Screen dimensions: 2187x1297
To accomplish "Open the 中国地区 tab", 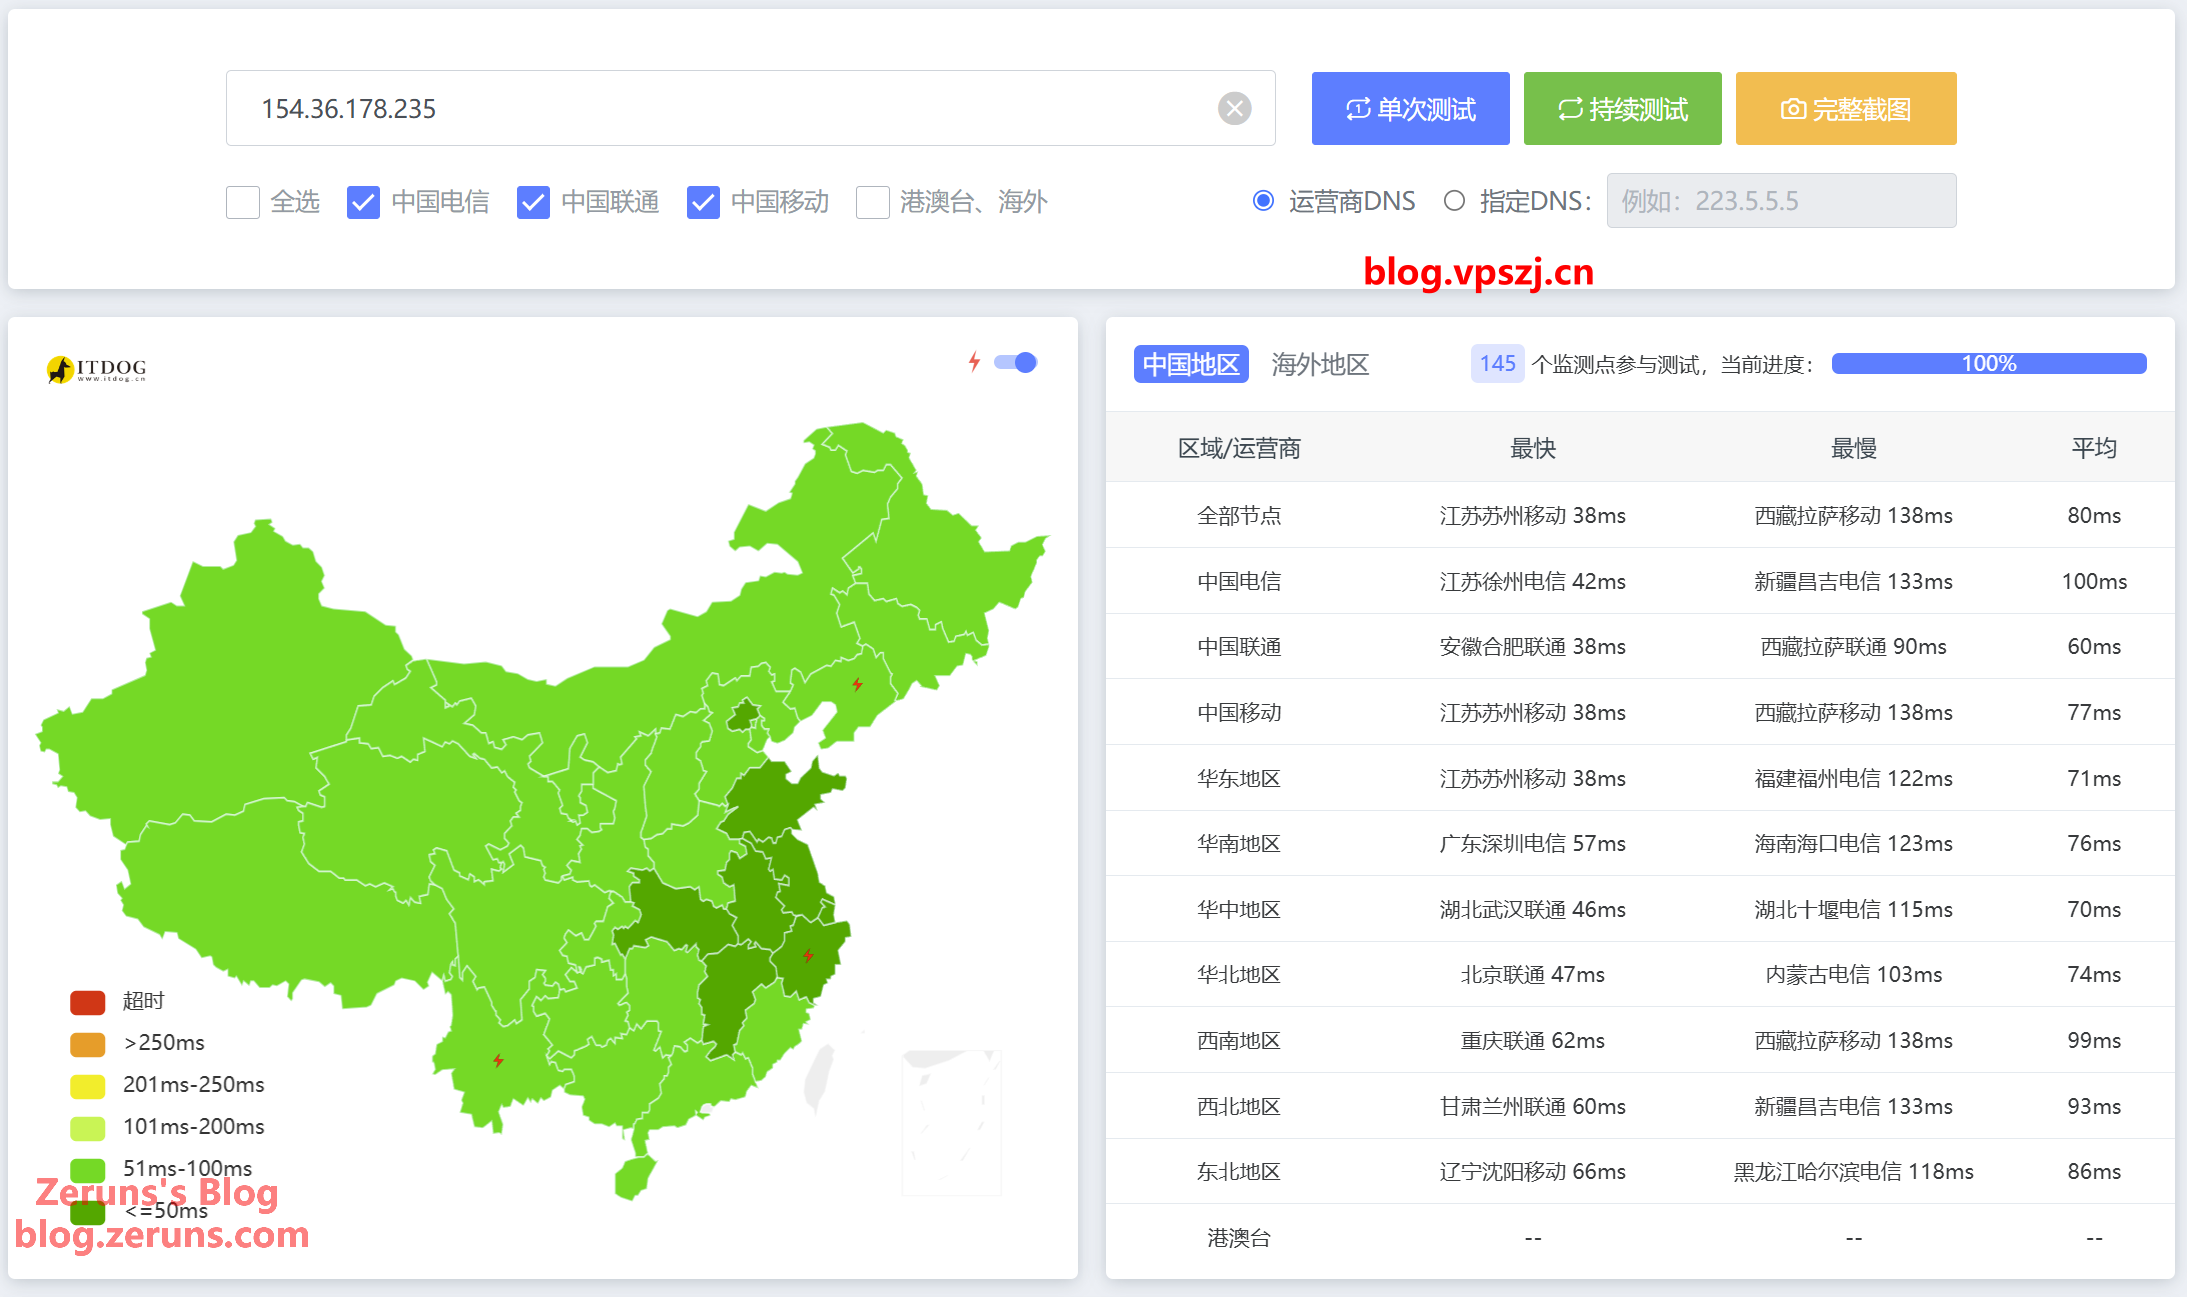I will [x=1191, y=364].
